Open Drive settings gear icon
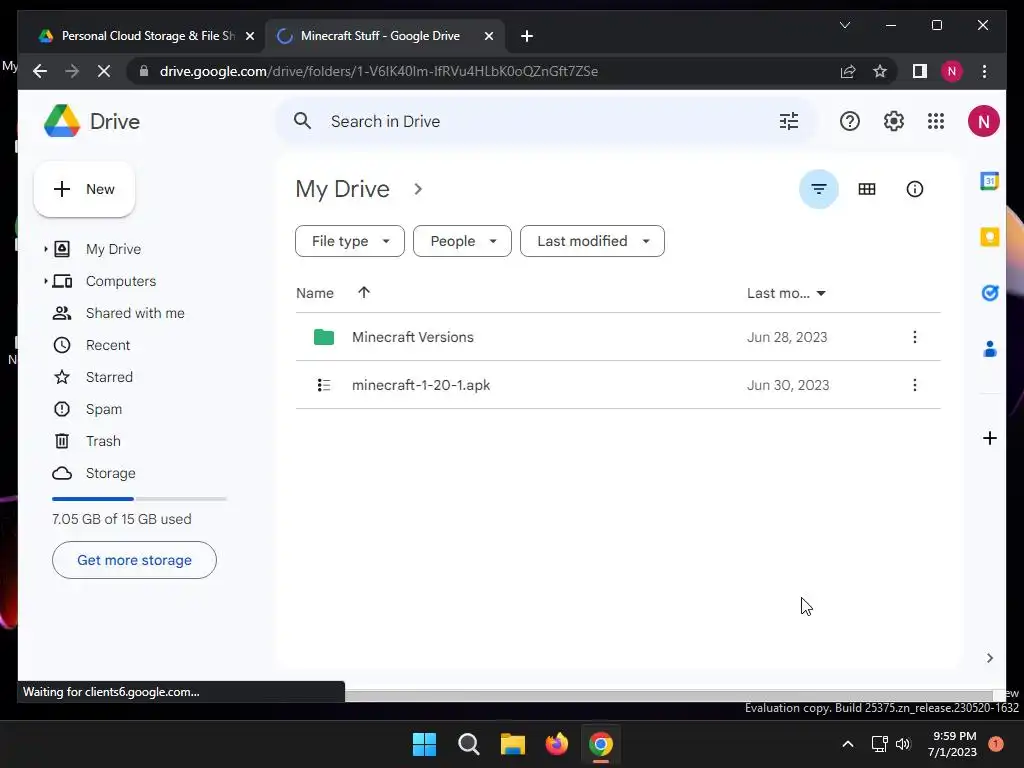Screen dimensions: 1024x768 [893, 121]
